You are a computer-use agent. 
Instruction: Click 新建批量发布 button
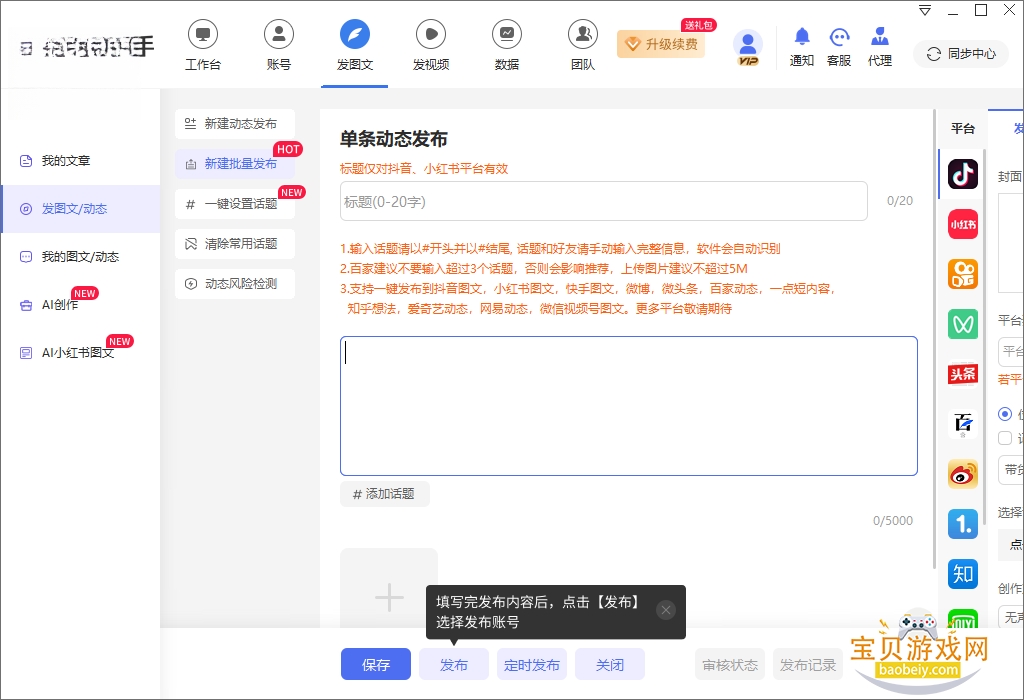pyautogui.click(x=235, y=164)
